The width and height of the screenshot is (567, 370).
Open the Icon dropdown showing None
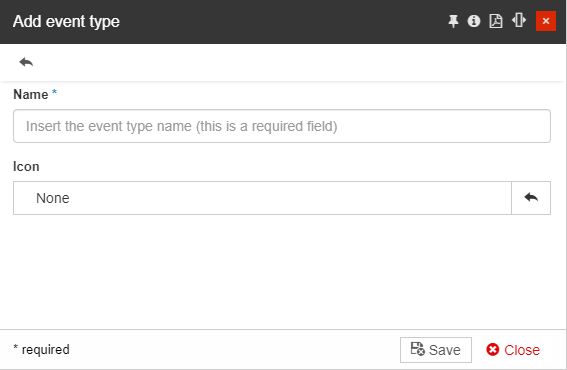tap(262, 198)
